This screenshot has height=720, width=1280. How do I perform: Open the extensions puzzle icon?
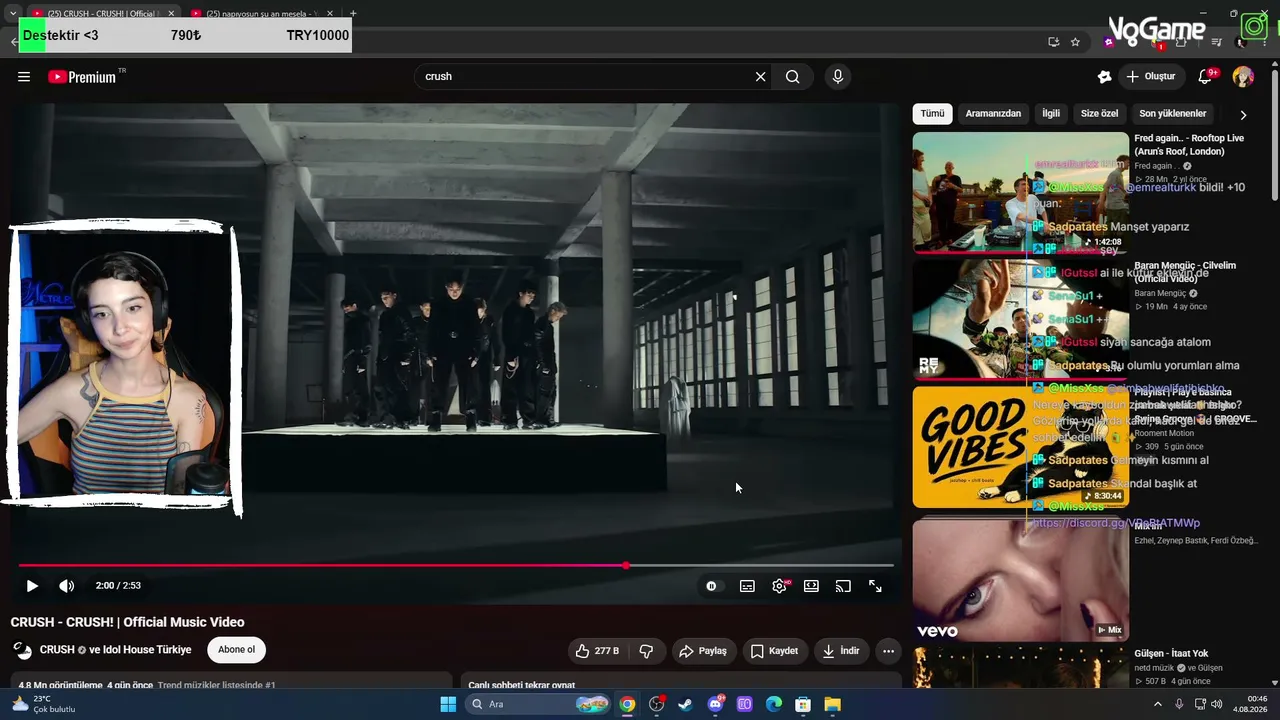click(x=1181, y=42)
